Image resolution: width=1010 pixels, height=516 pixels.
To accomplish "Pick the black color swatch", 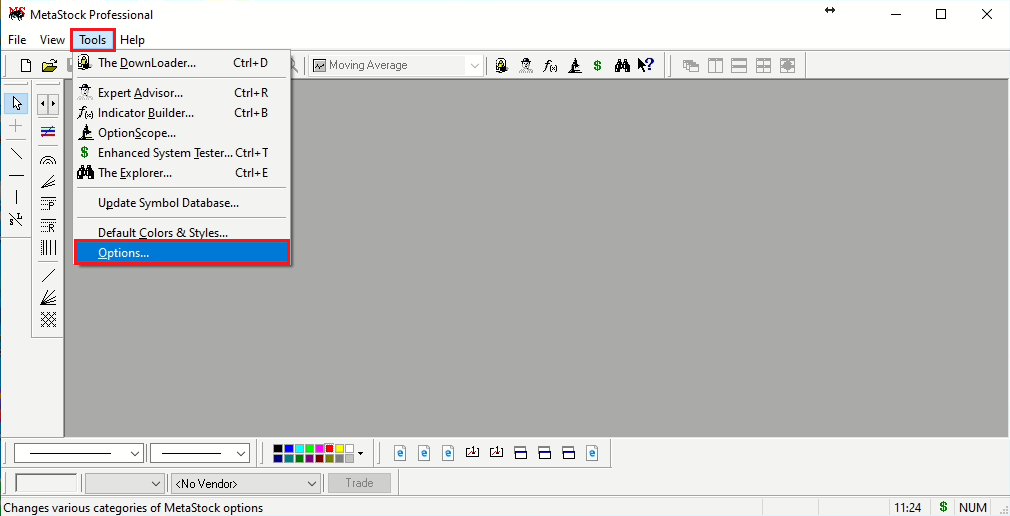I will click(278, 448).
